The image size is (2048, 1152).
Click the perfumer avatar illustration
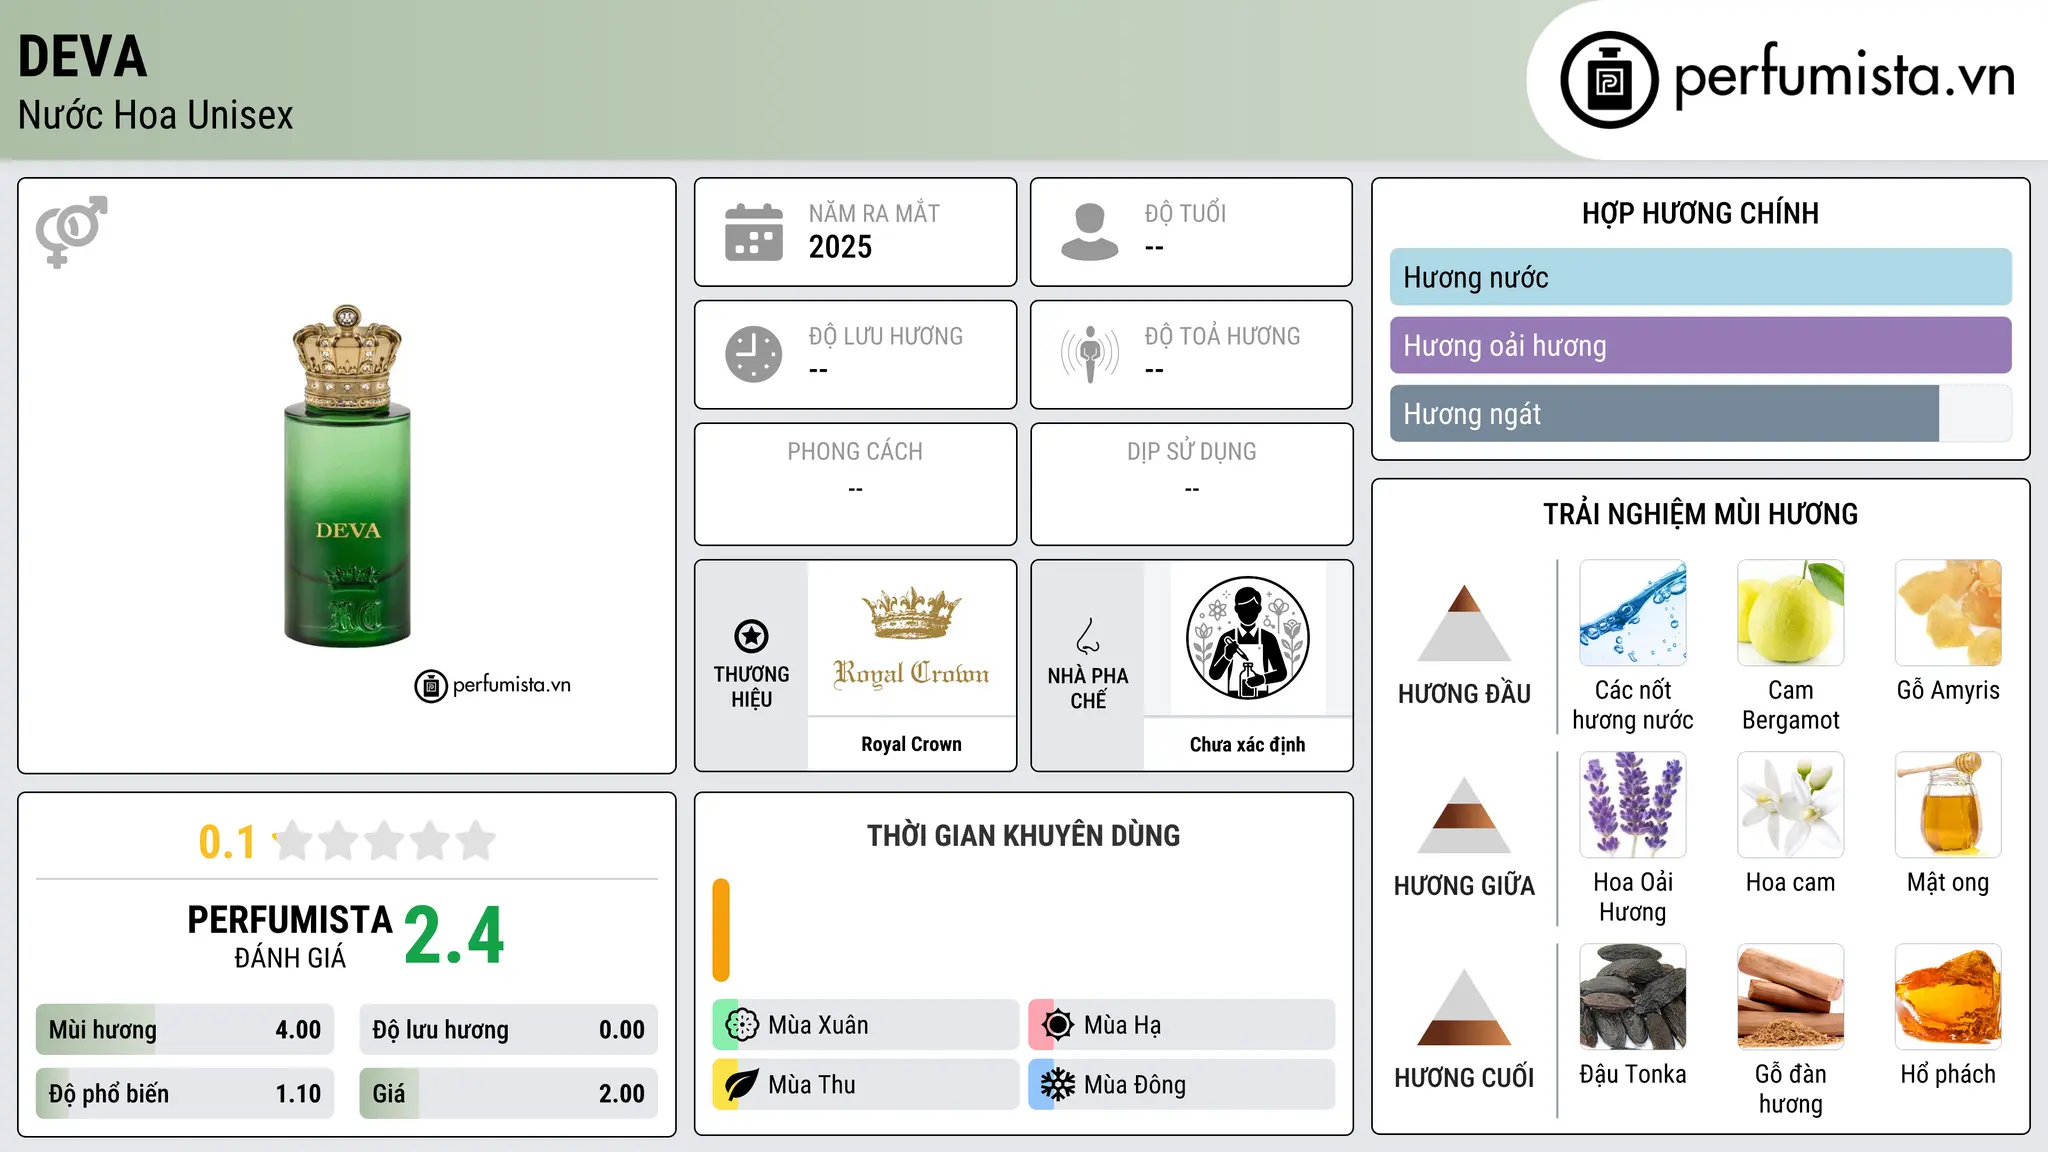pyautogui.click(x=1248, y=638)
